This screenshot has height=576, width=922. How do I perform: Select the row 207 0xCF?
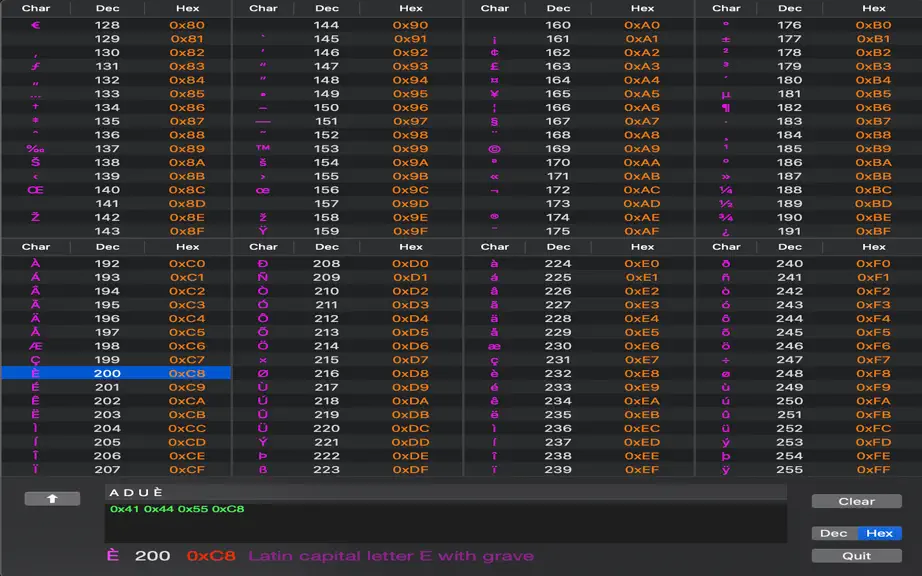116,470
